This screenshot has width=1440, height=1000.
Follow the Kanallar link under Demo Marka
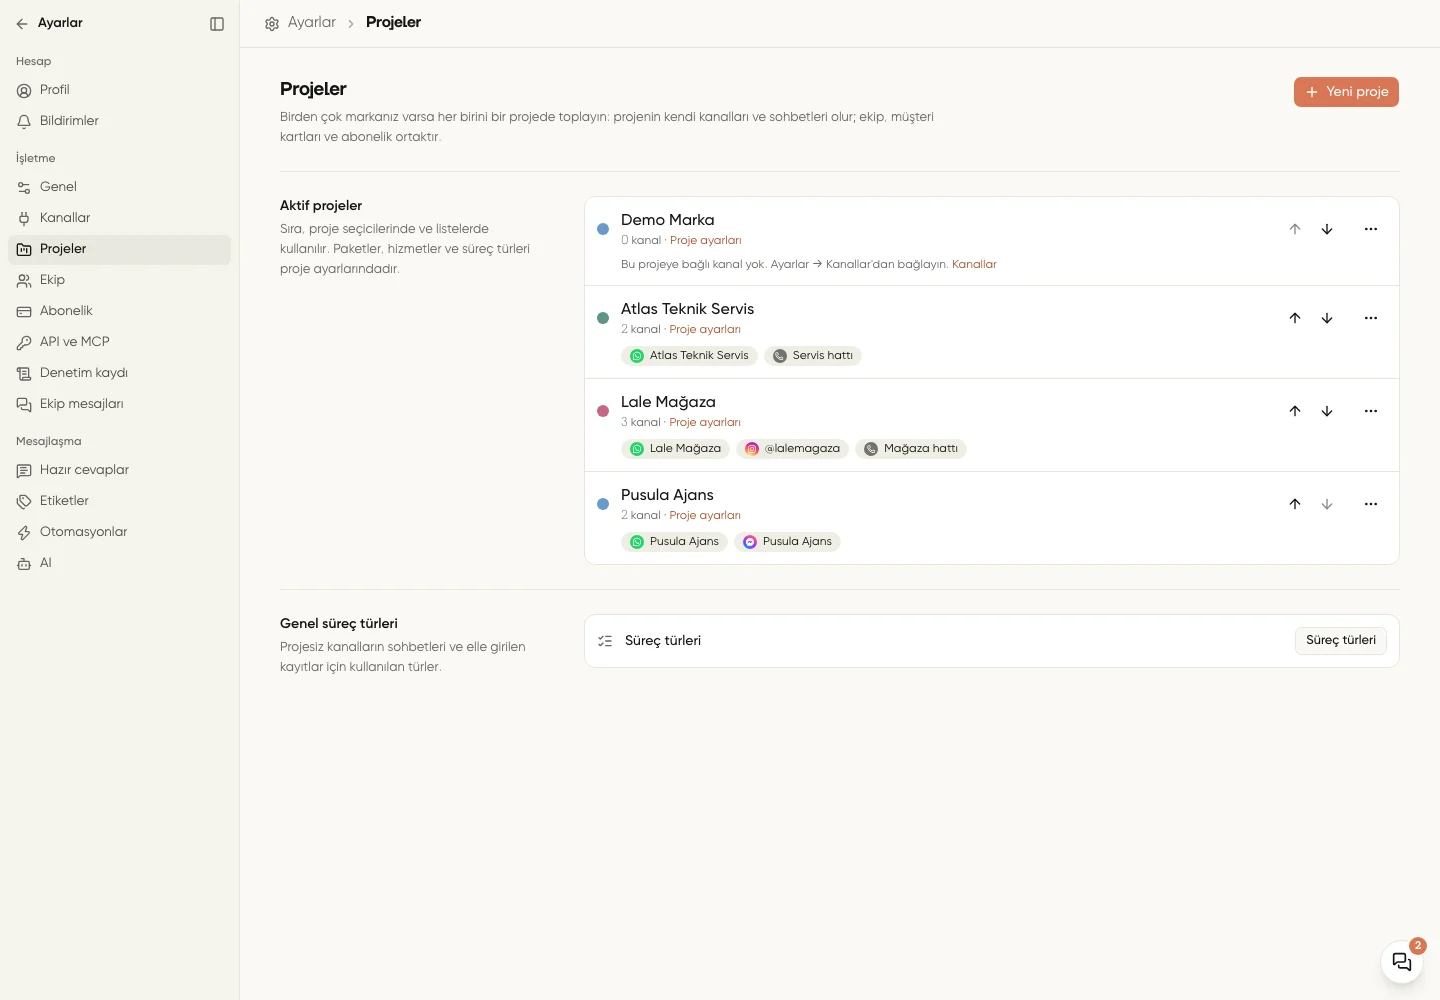974,265
